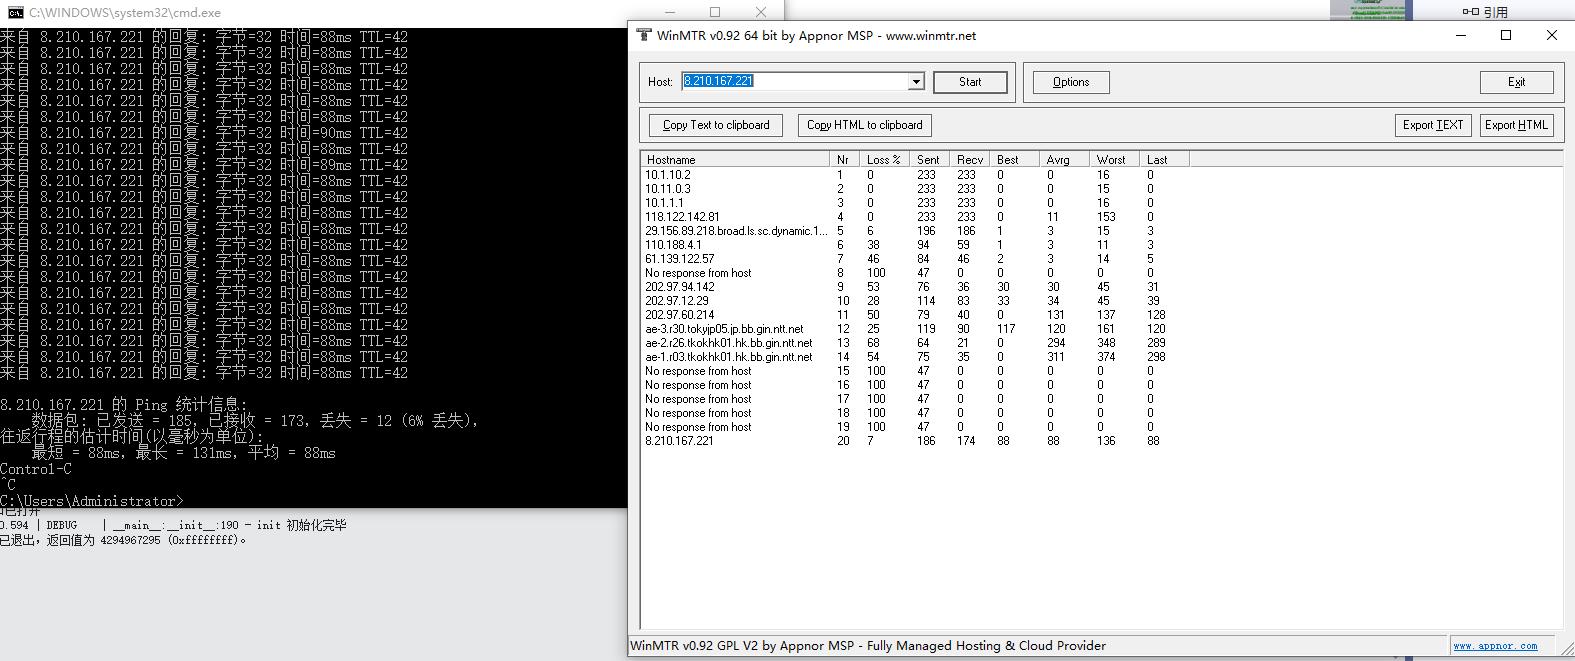This screenshot has height=661, width=1575.
Task: Click the Export TEXT button
Action: 1432,125
